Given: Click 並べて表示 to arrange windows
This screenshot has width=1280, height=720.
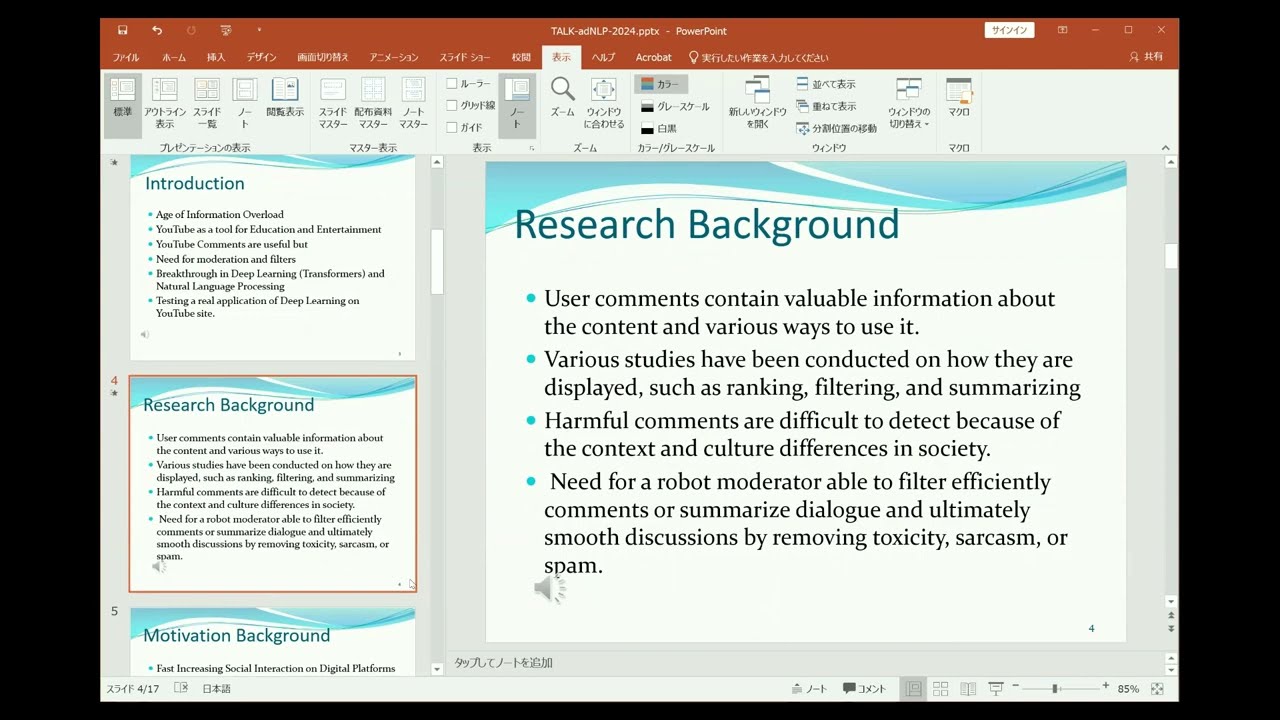Looking at the screenshot, I should click(x=826, y=84).
